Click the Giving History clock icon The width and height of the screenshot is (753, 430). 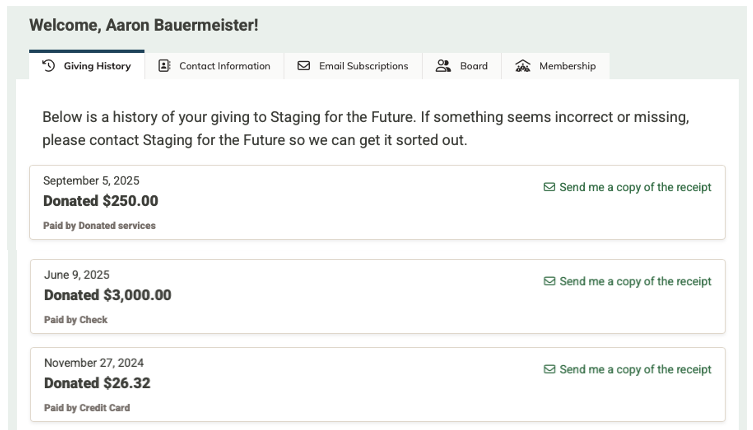tap(48, 66)
